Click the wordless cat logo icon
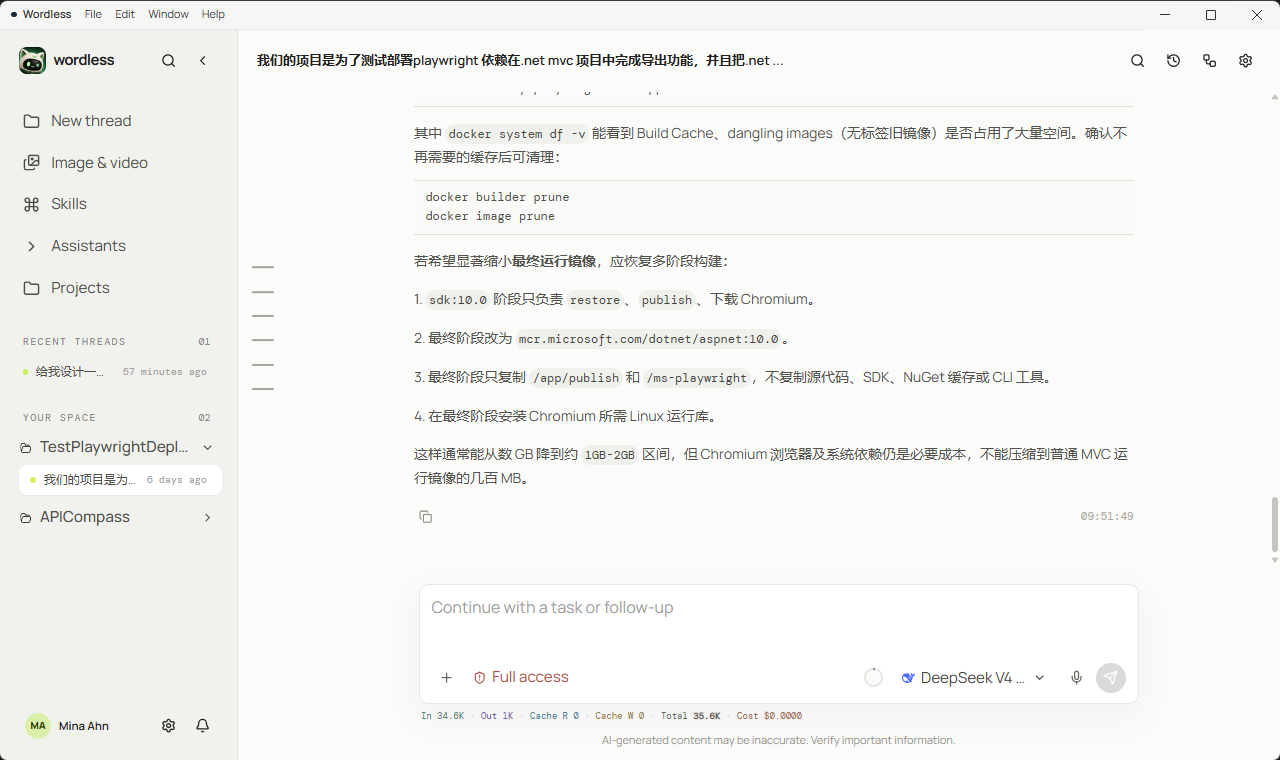This screenshot has width=1280, height=760. coord(32,60)
